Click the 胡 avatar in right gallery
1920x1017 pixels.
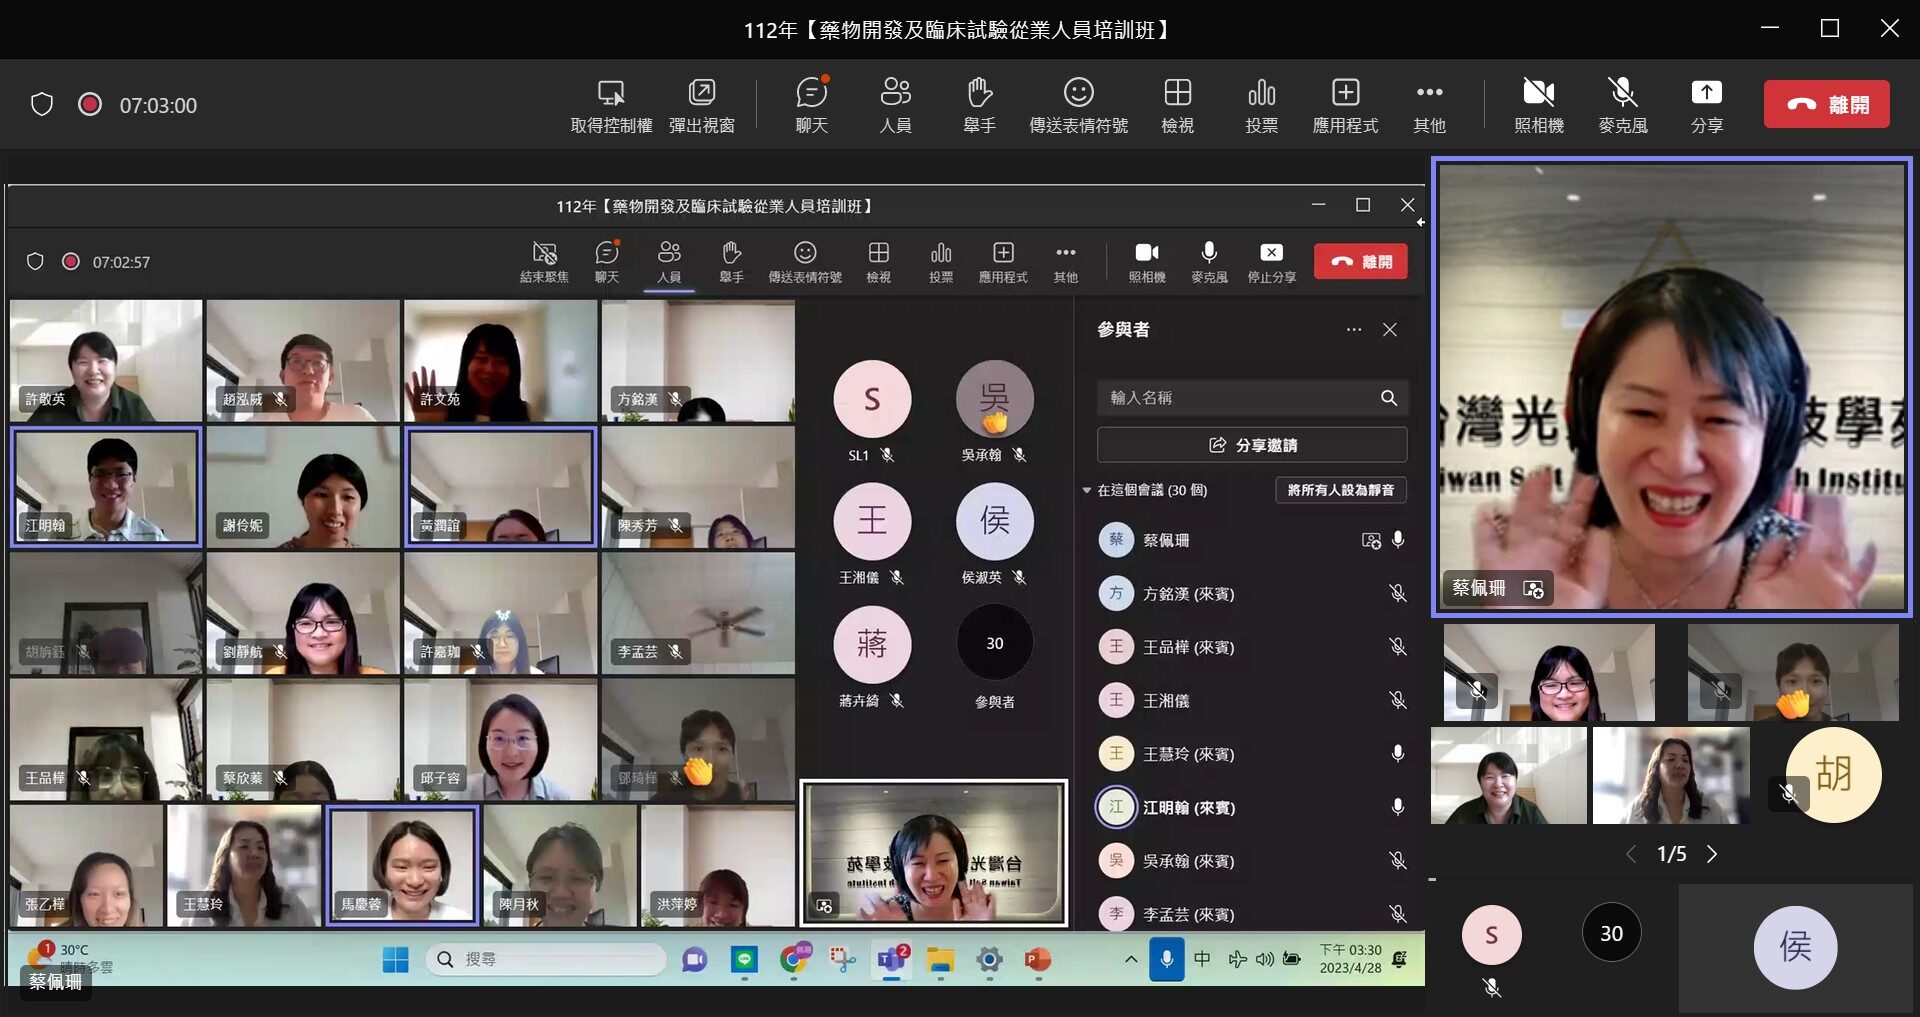click(x=1834, y=774)
